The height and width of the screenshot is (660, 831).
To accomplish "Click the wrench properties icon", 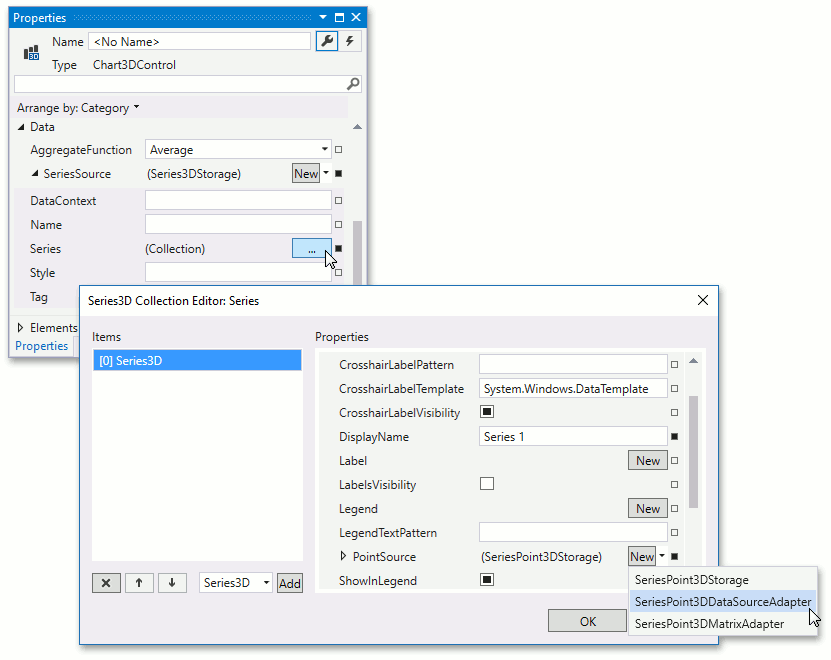I will (x=327, y=41).
